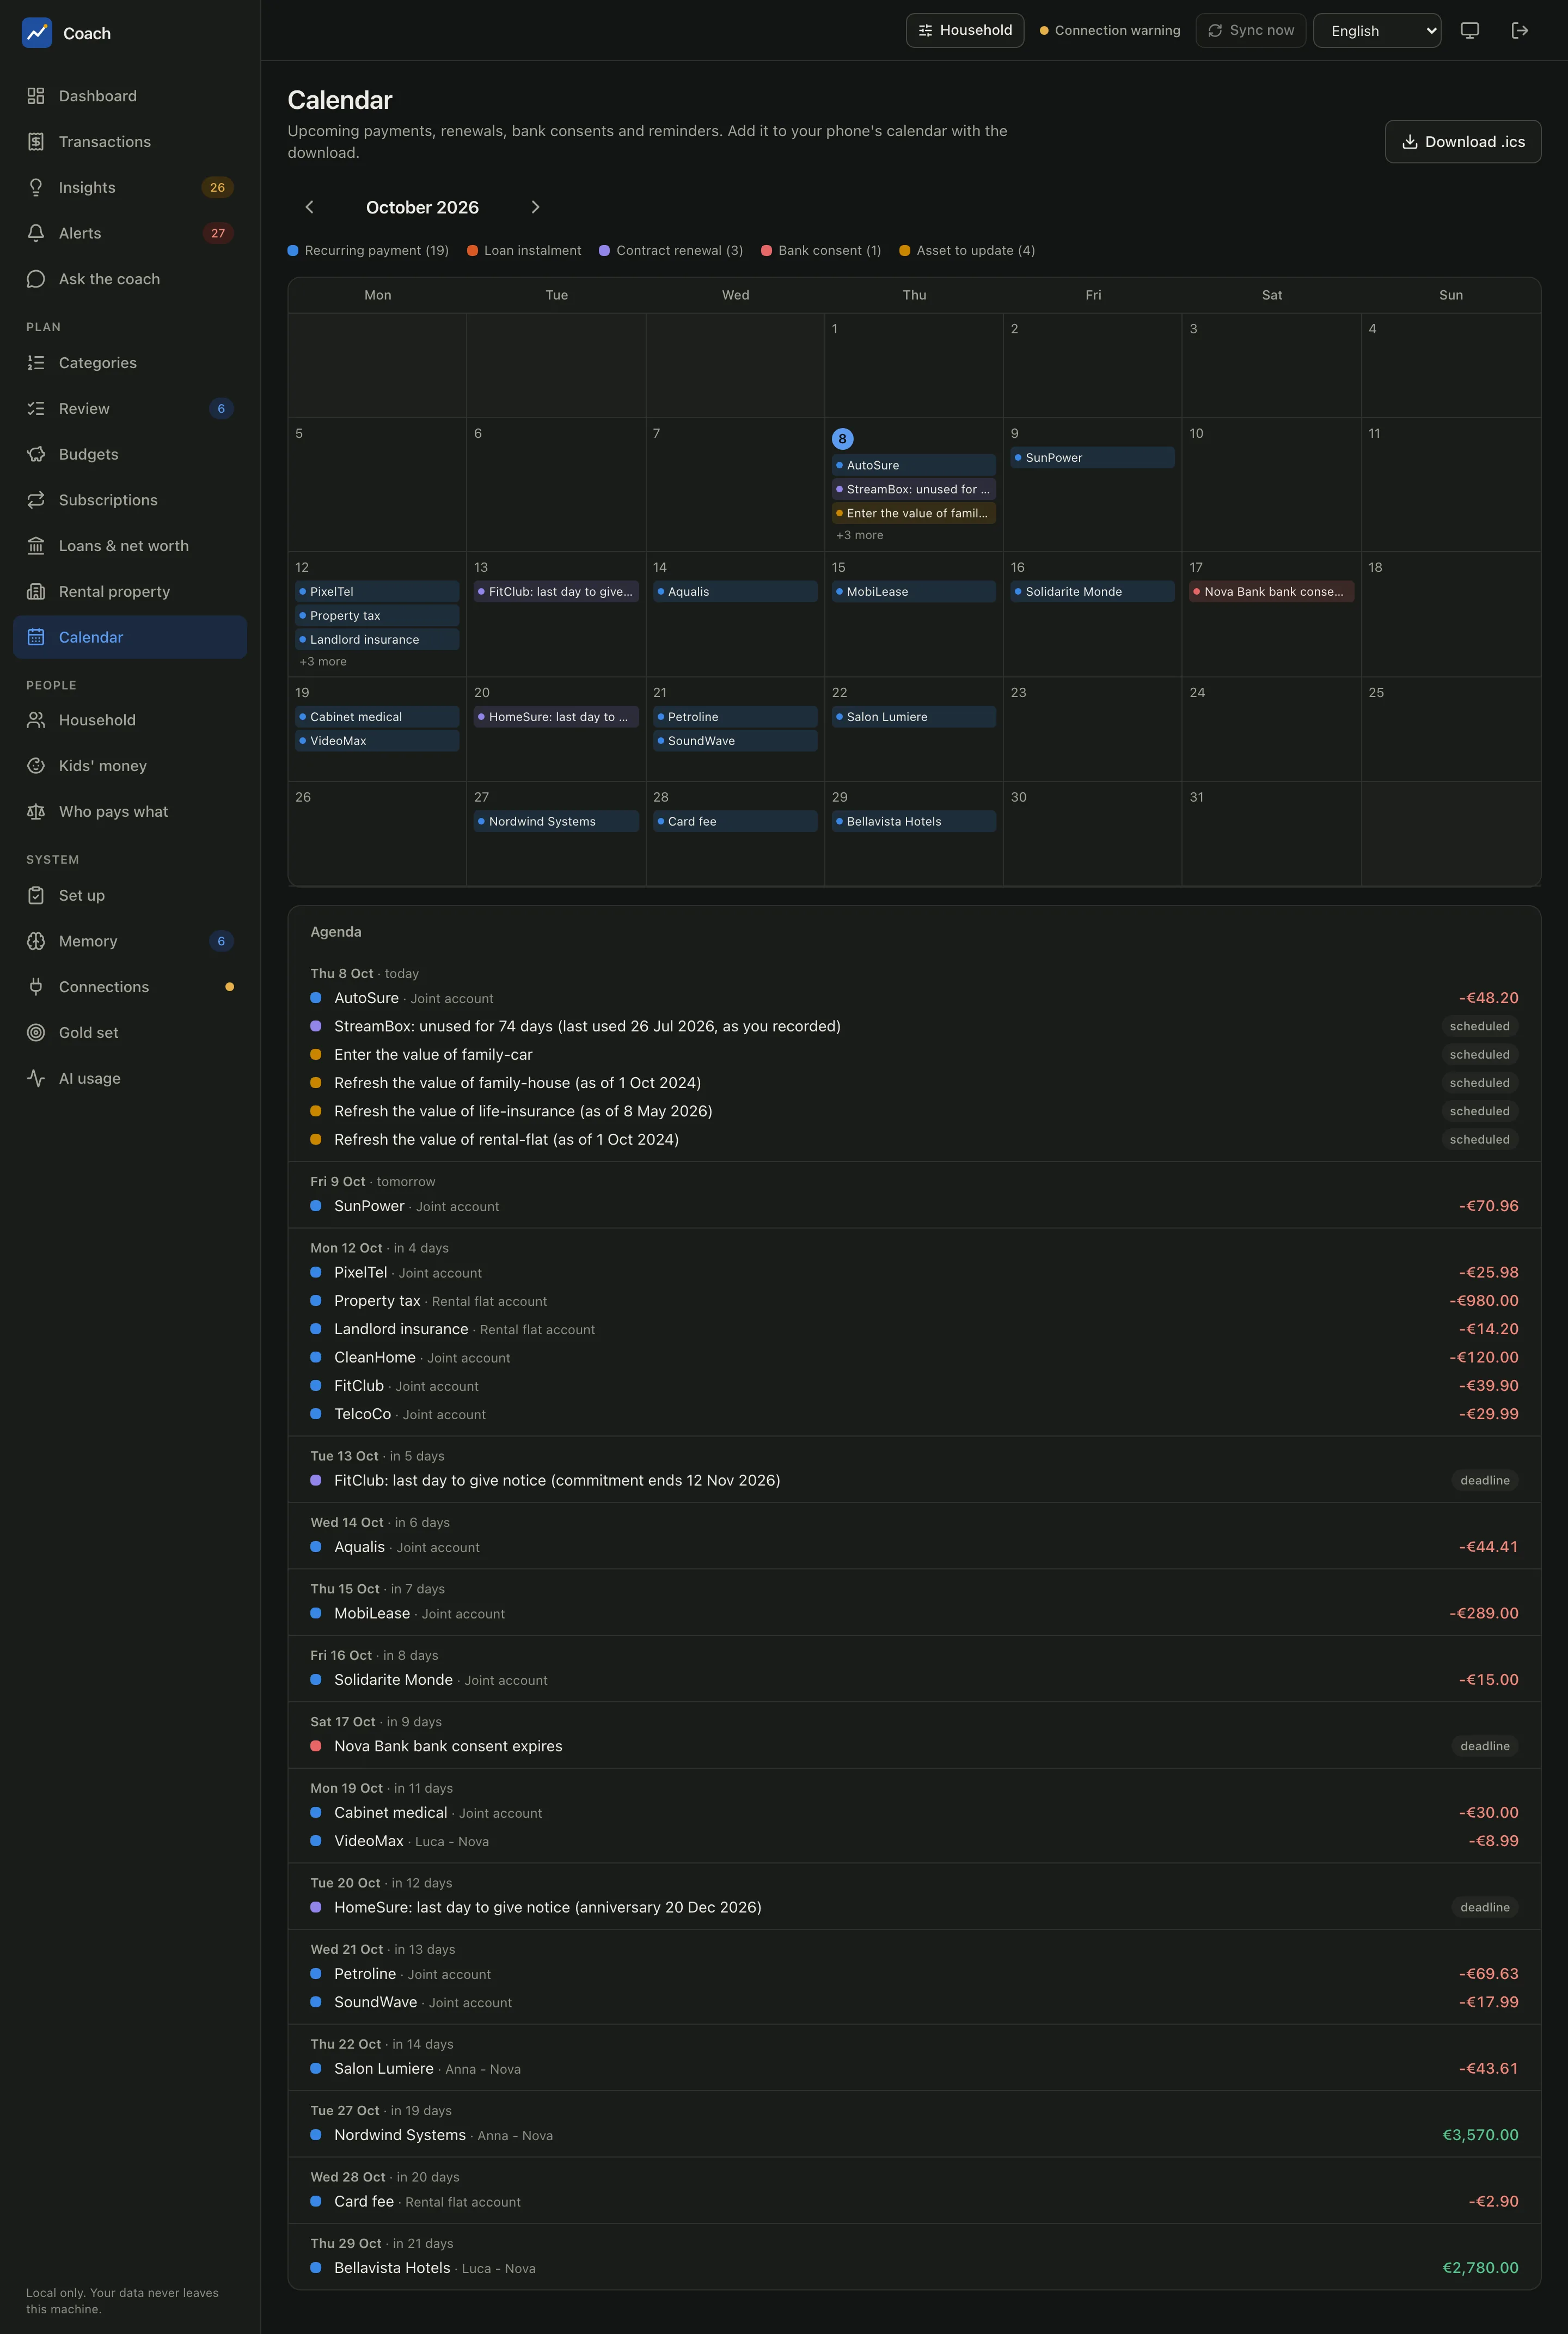Go to next month with right chevron
The width and height of the screenshot is (1568, 2334).
point(535,207)
